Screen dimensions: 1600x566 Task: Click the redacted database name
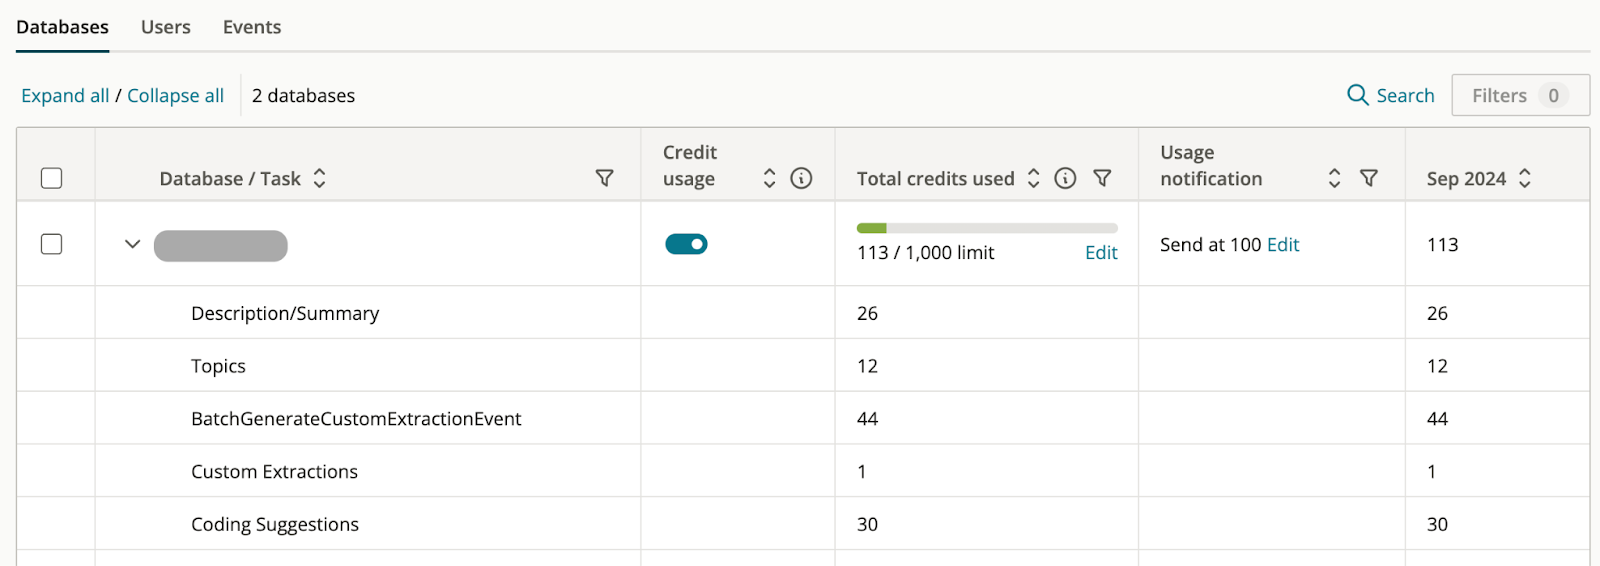pos(221,246)
